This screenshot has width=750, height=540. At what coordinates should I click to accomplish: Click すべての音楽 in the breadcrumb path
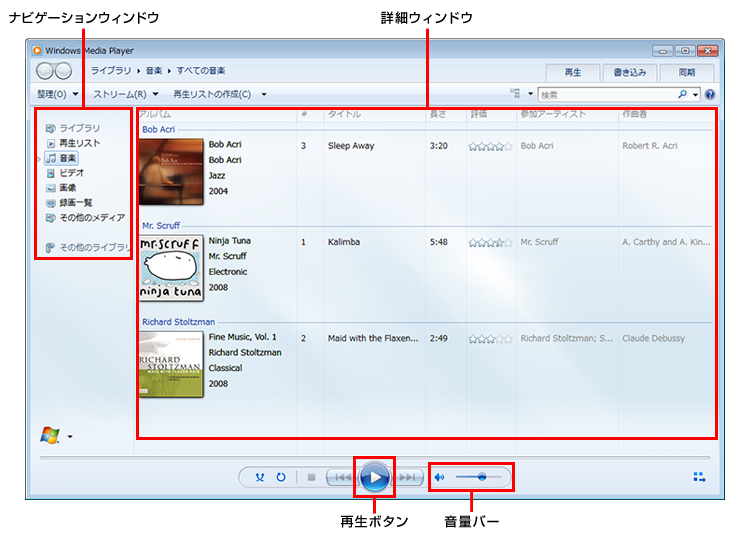(201, 71)
